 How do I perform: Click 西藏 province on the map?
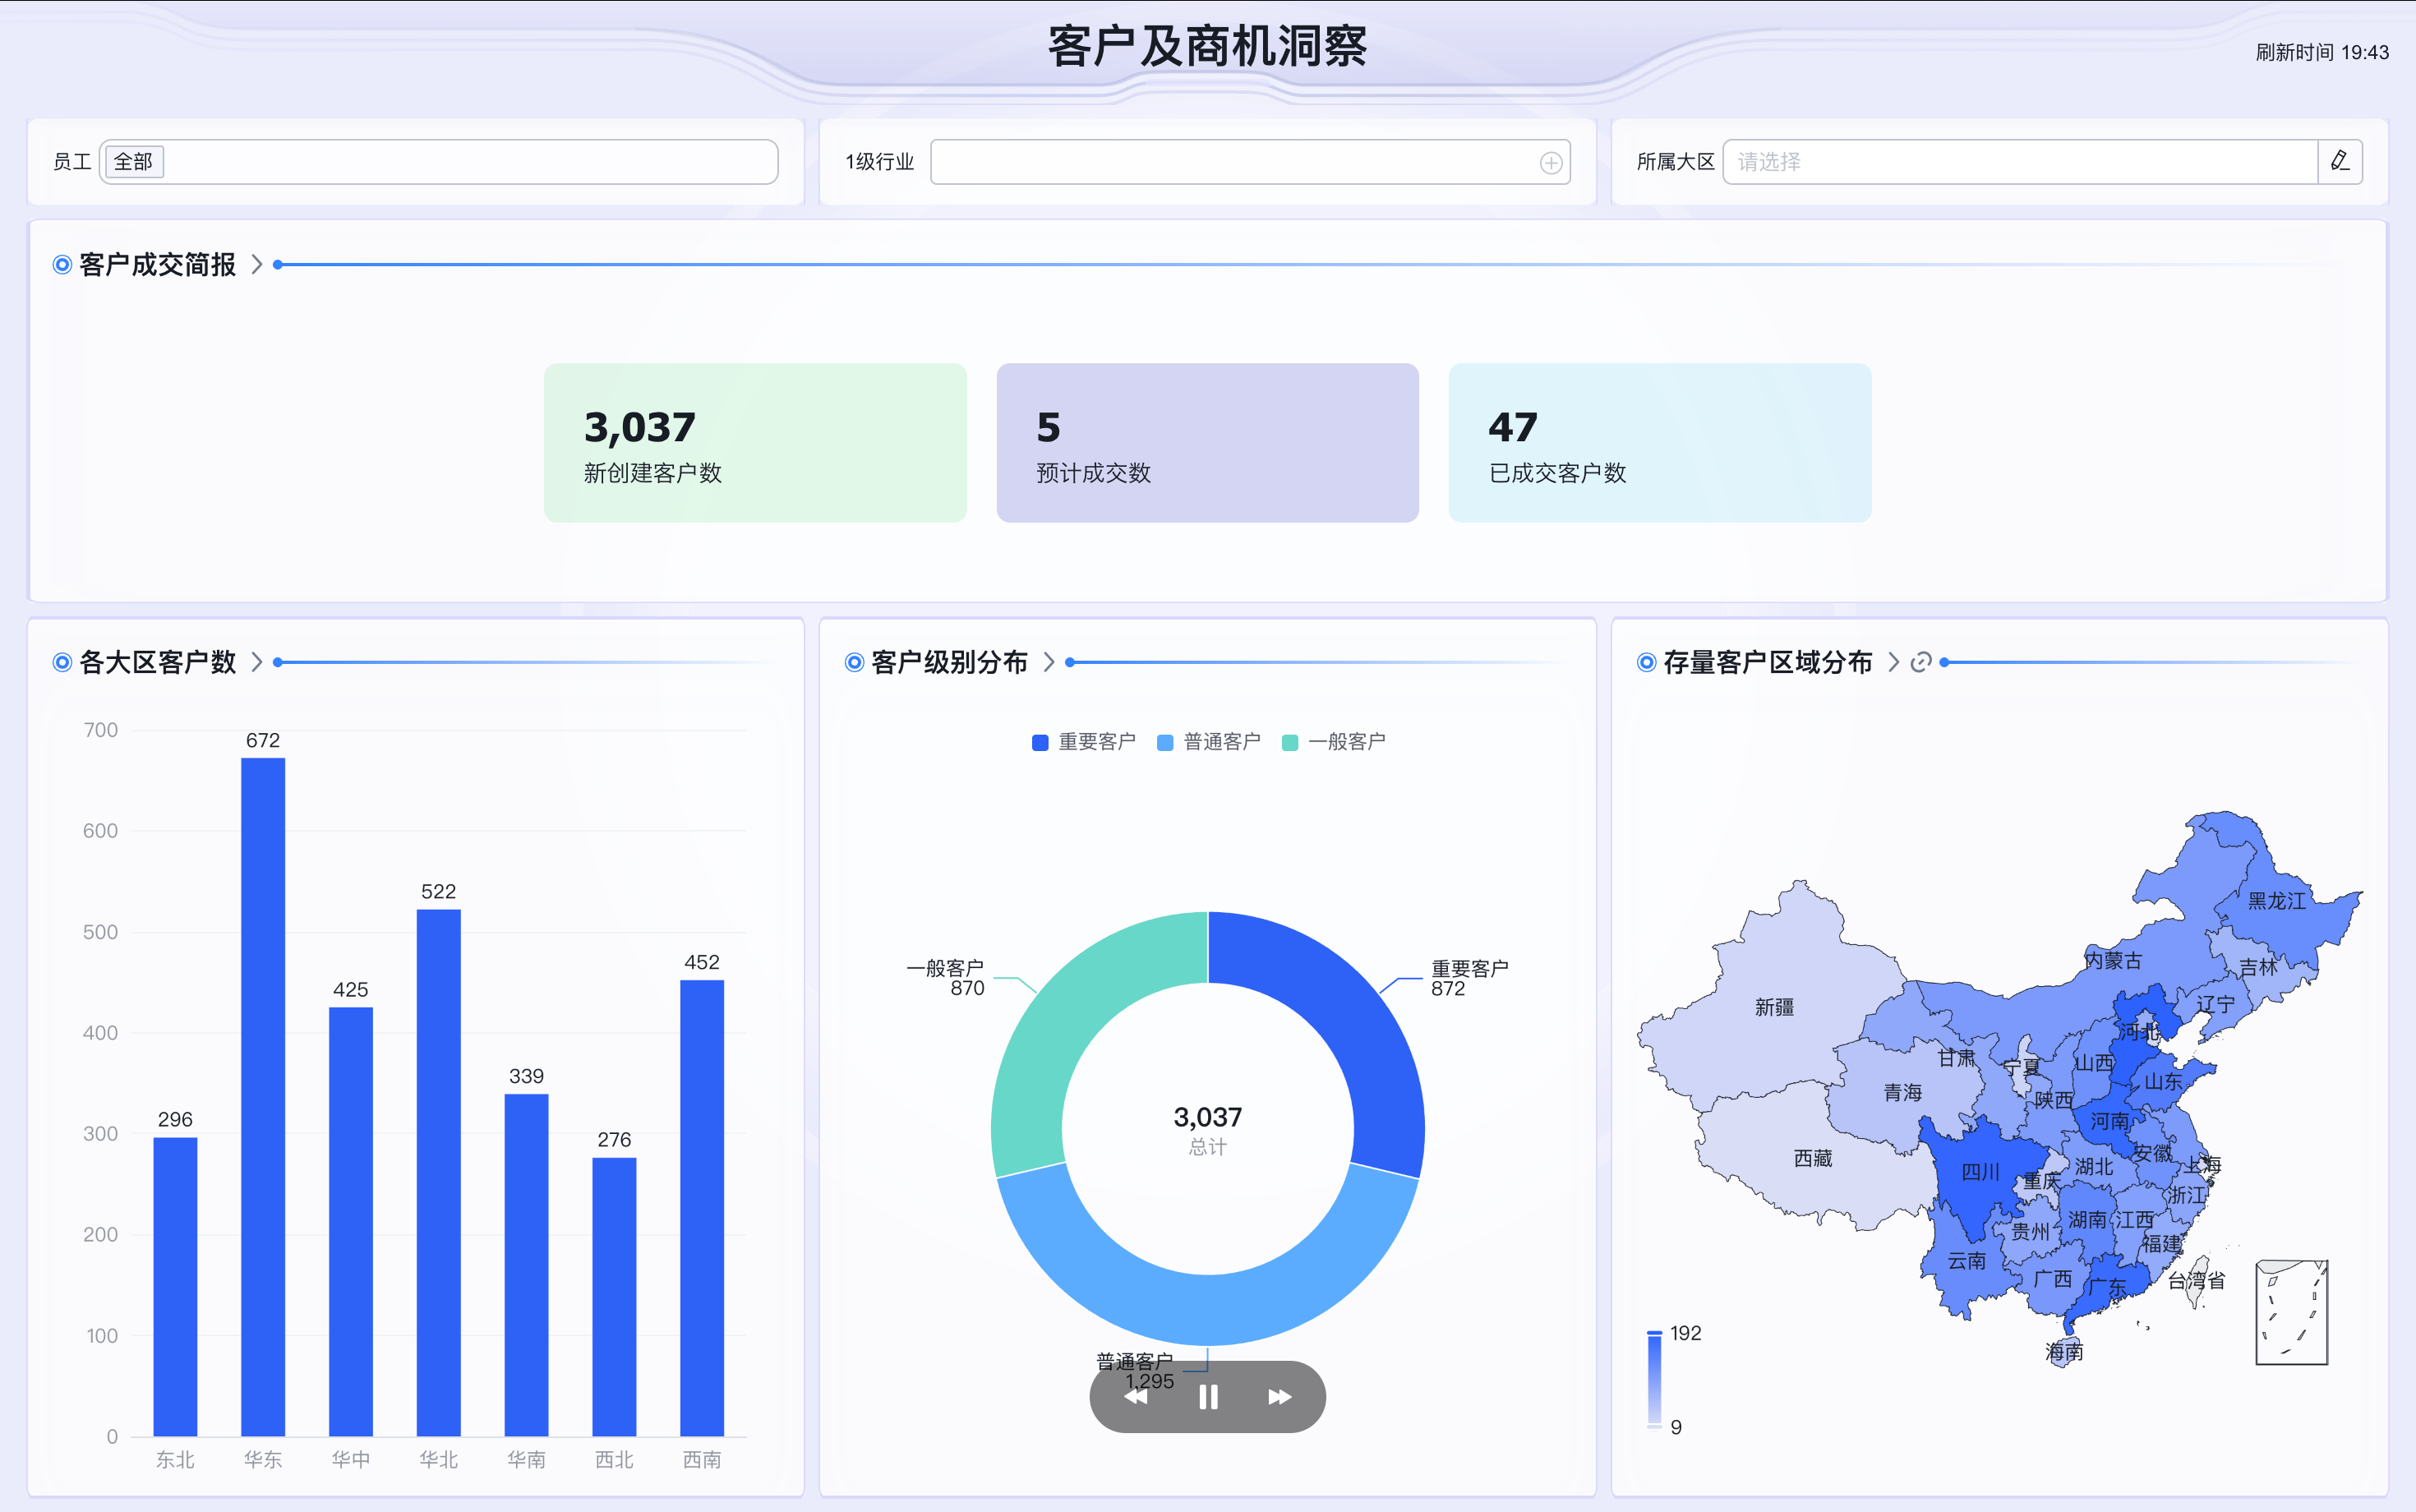point(1812,1158)
